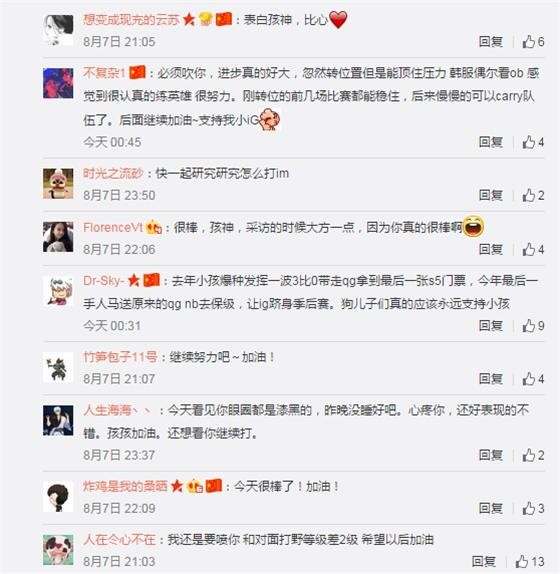Reply to 想变成现充的云苏's comment
The width and height of the screenshot is (560, 574).
click(x=490, y=41)
